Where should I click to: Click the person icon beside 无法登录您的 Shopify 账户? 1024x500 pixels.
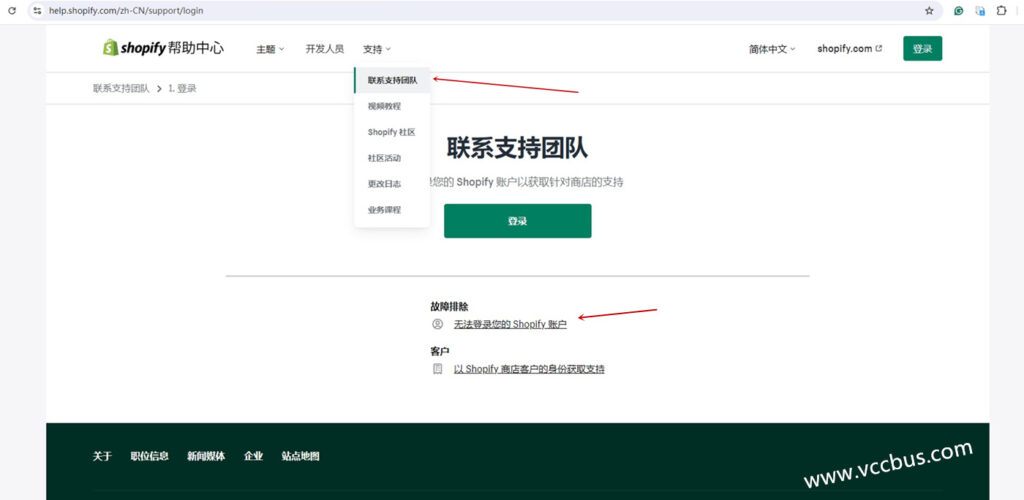coord(437,324)
